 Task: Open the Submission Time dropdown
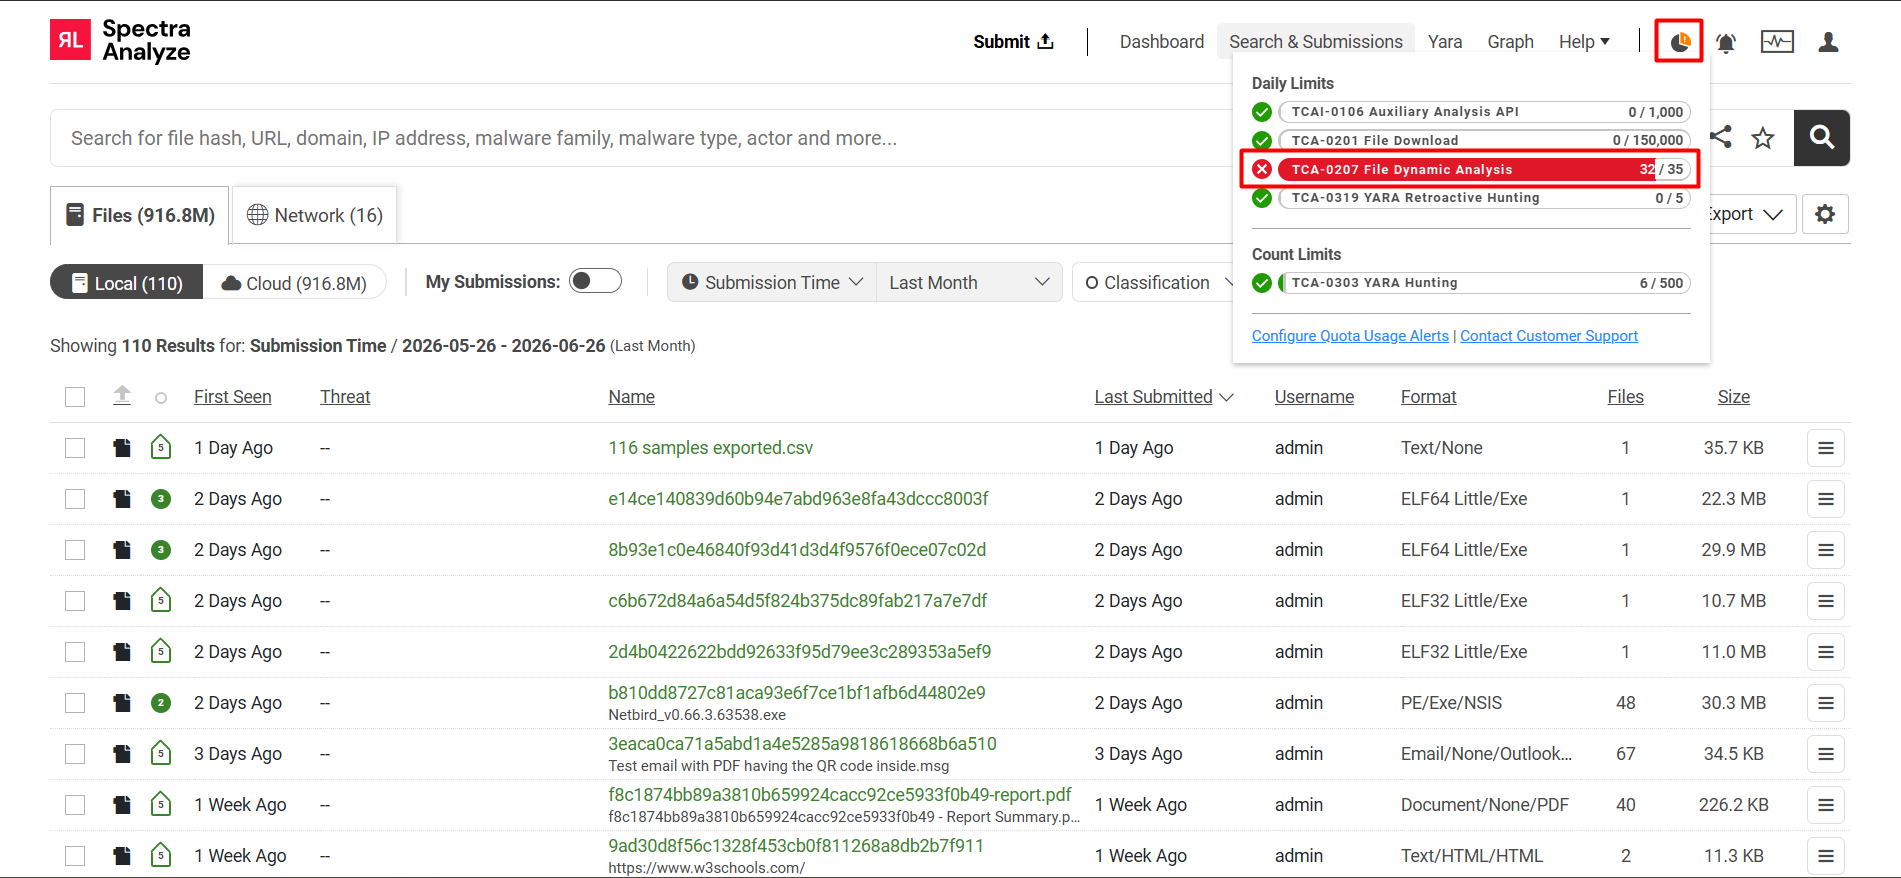pyautogui.click(x=772, y=282)
